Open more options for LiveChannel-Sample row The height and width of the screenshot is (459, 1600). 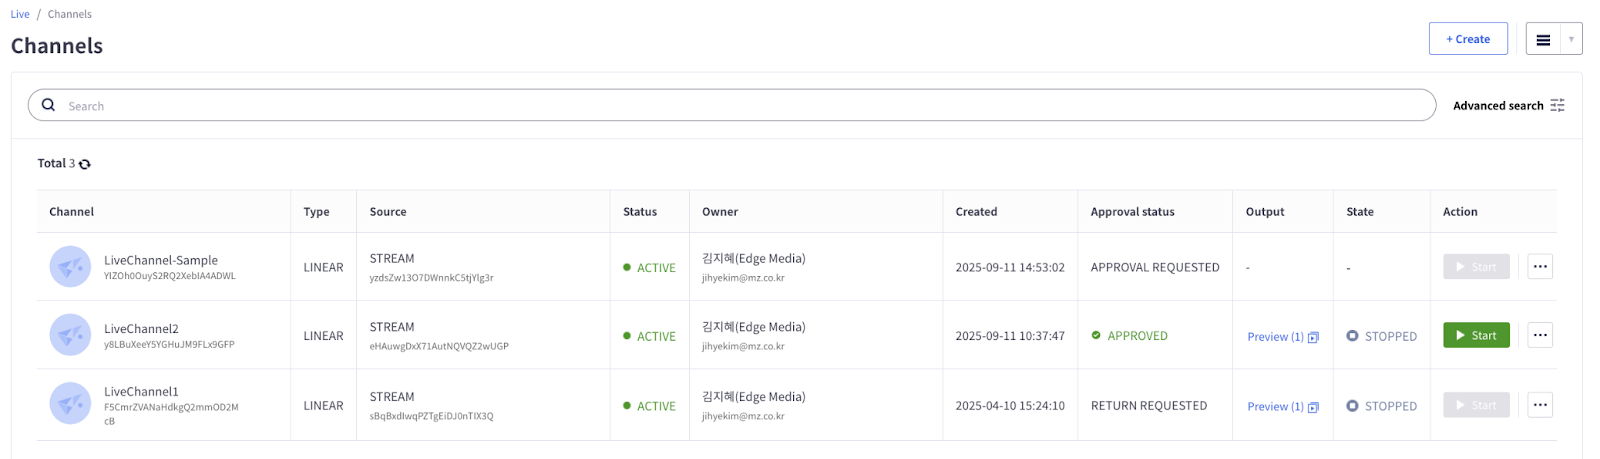[1540, 267]
